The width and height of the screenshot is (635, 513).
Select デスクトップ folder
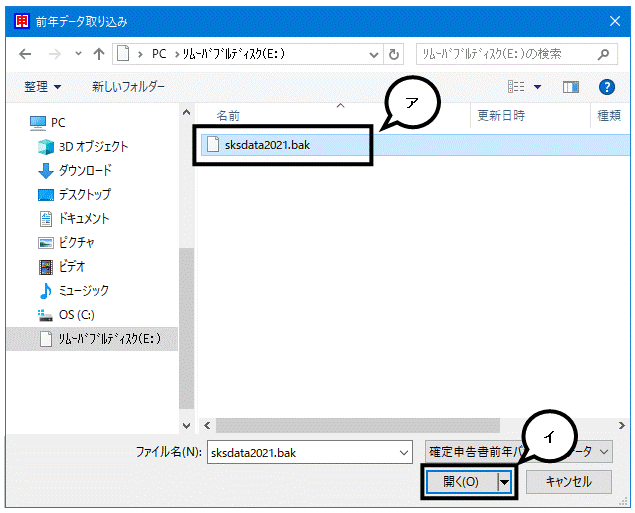coord(74,194)
